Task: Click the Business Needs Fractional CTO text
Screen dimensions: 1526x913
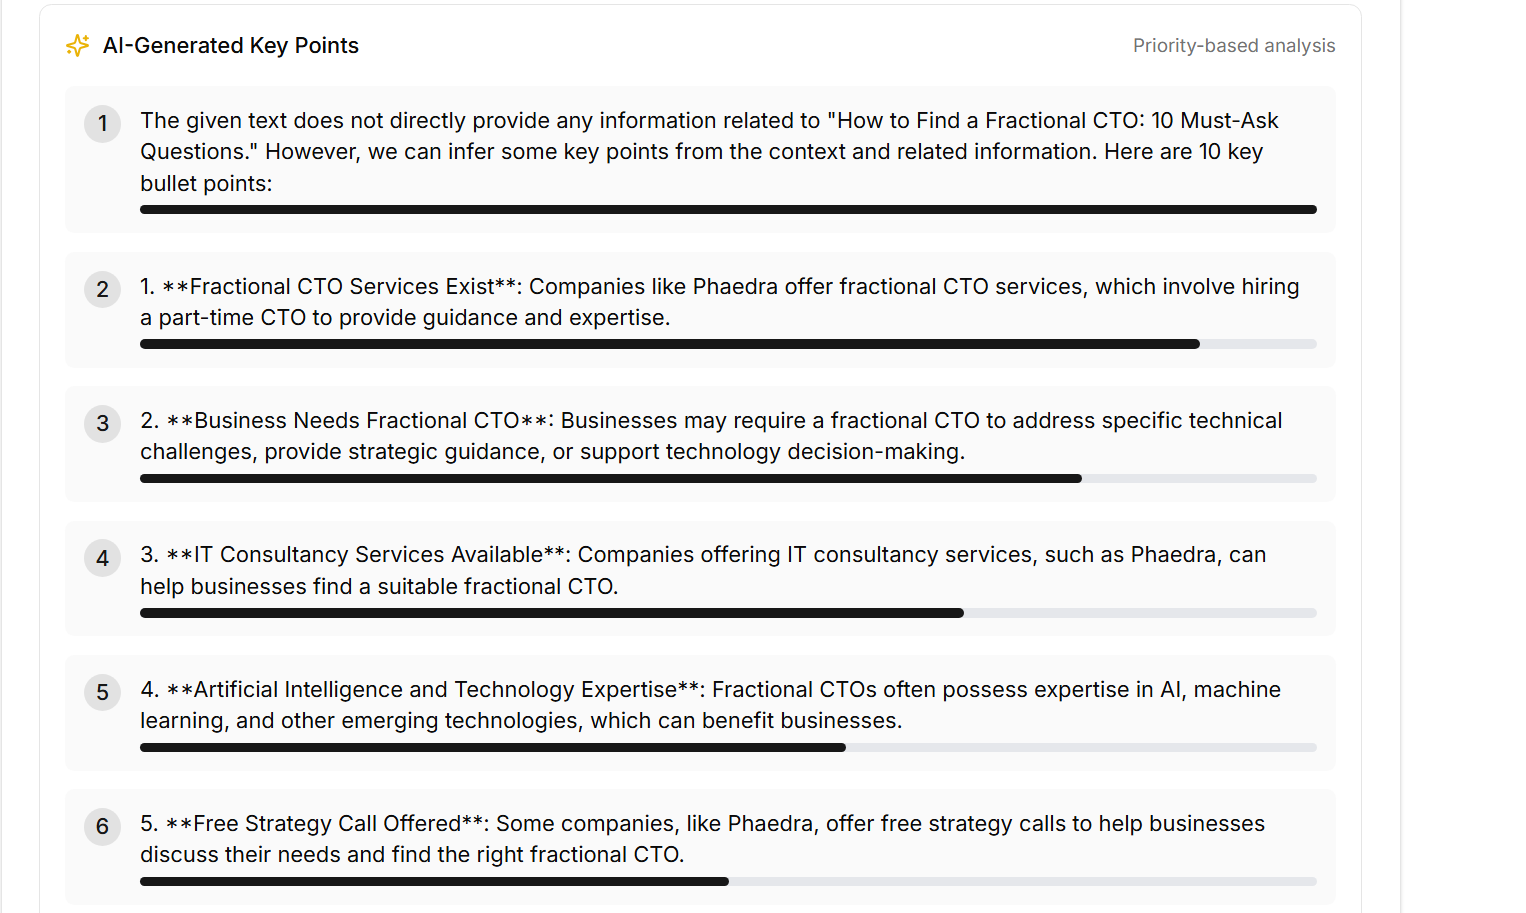Action: [x=710, y=436]
